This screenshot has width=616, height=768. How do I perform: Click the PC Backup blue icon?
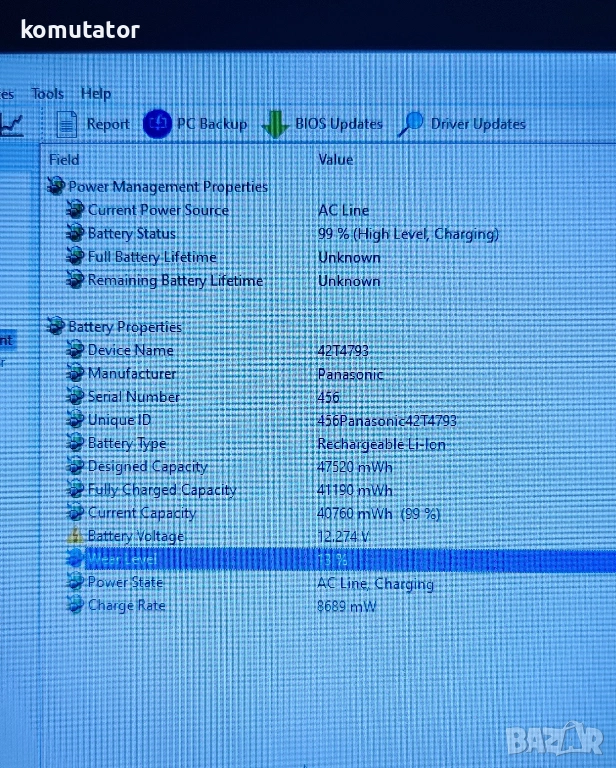pos(158,123)
